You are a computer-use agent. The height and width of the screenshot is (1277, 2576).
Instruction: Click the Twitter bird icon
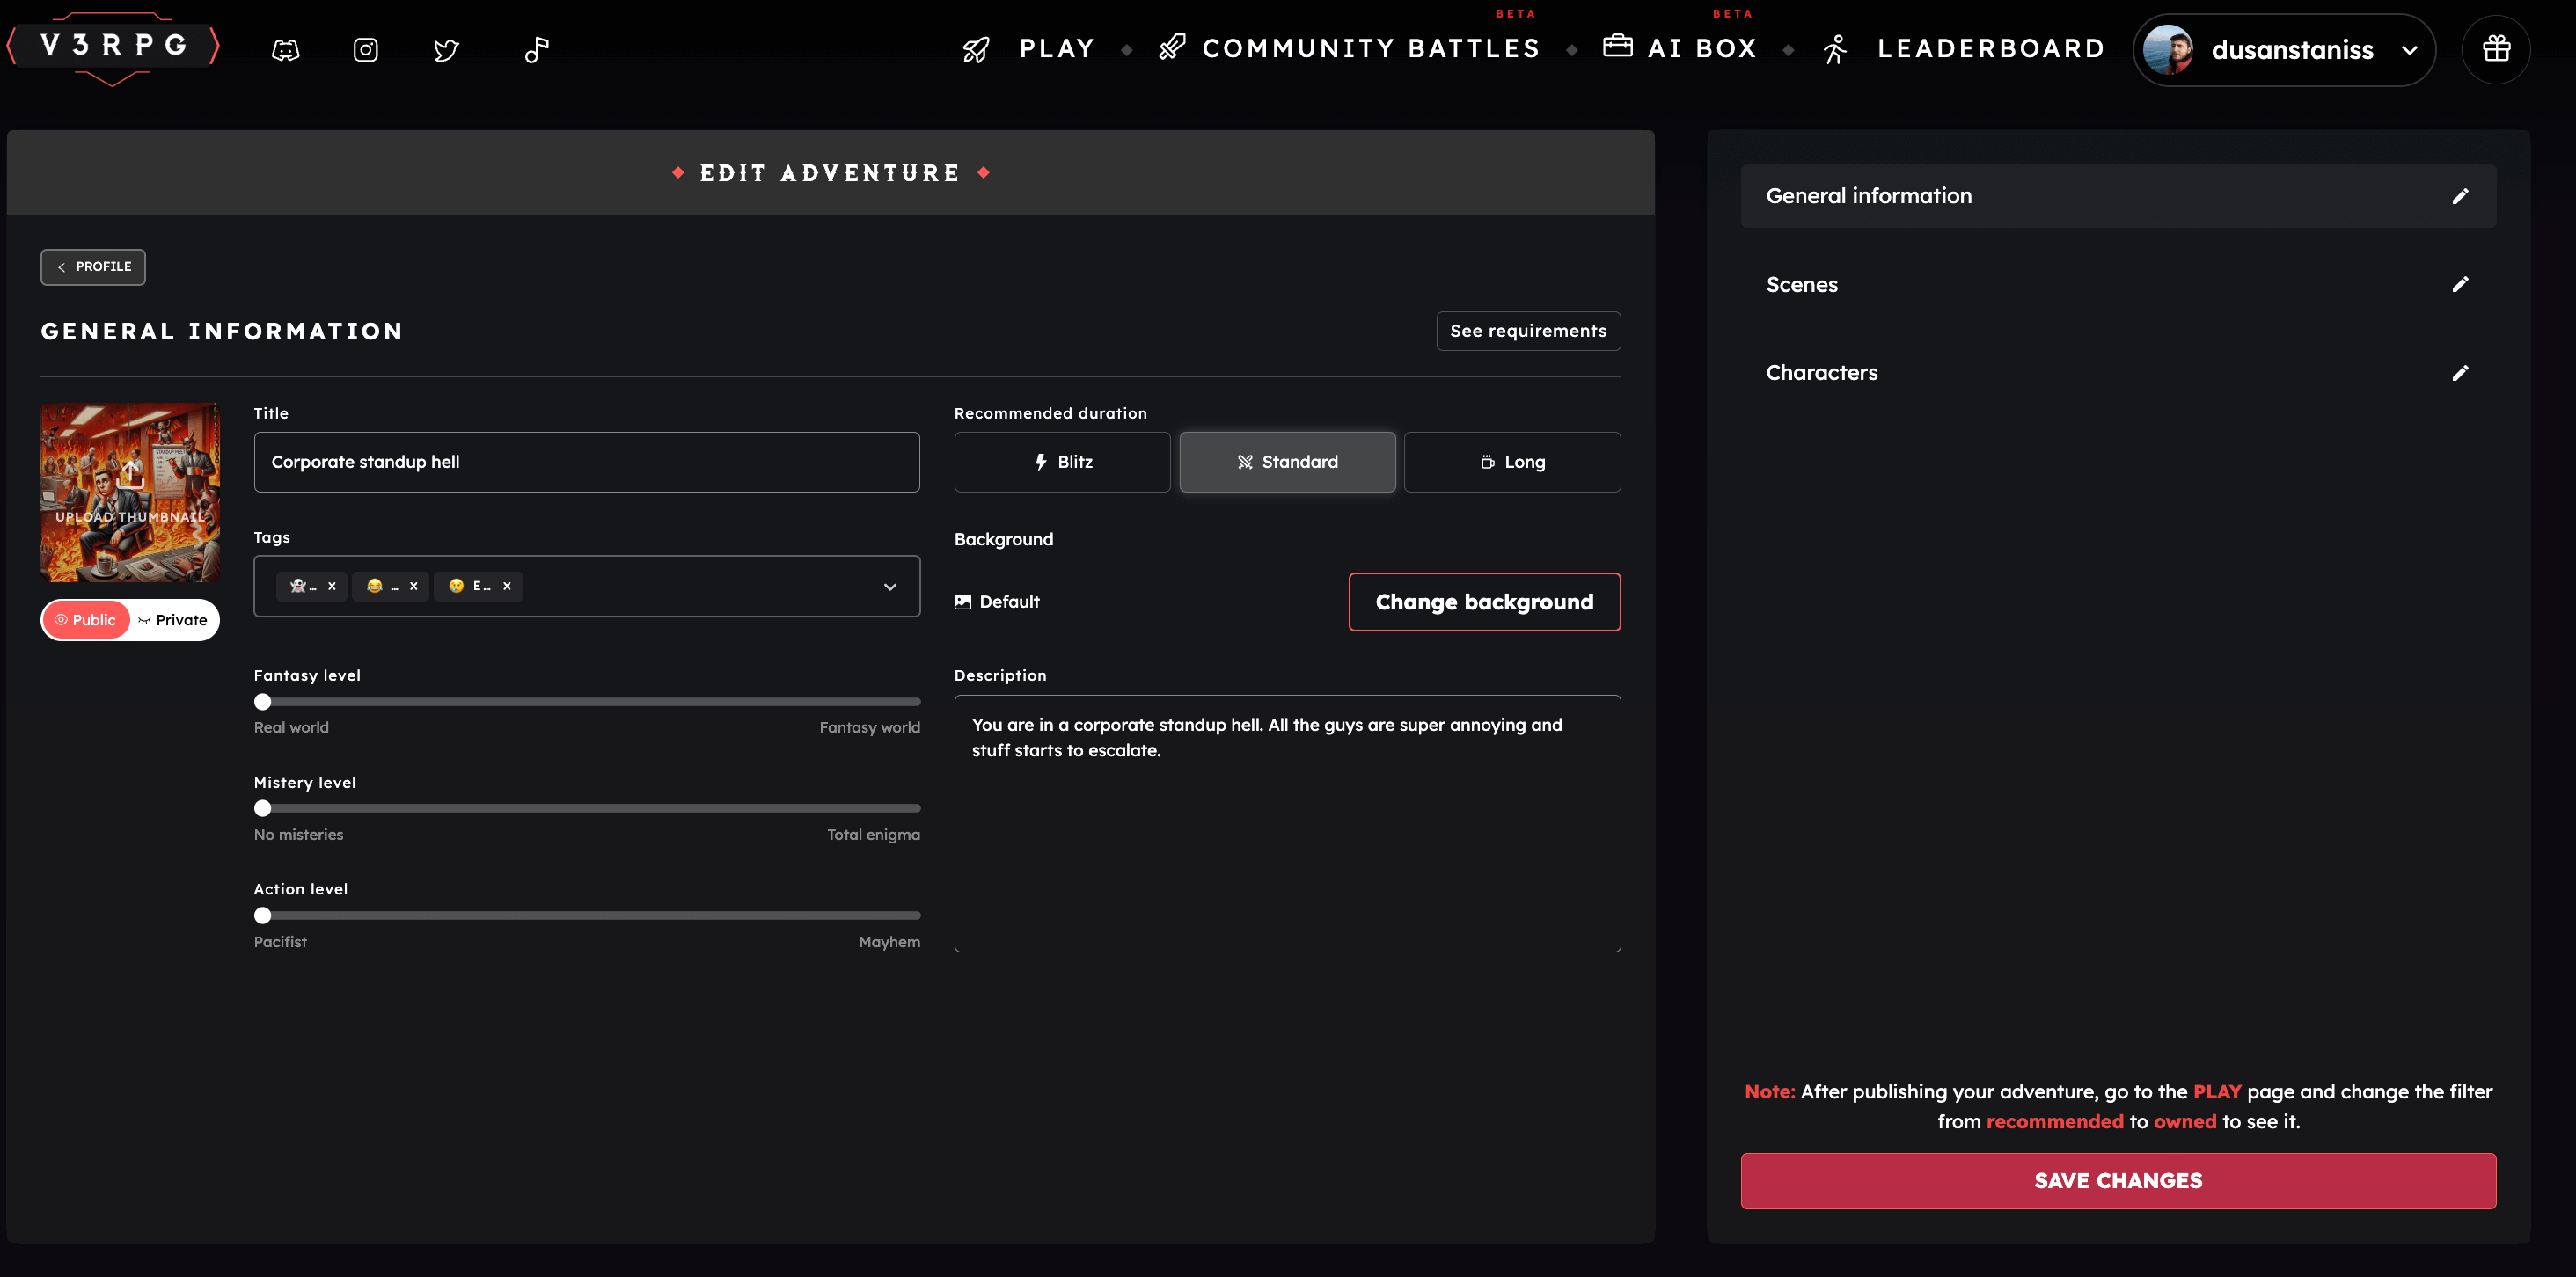447,49
